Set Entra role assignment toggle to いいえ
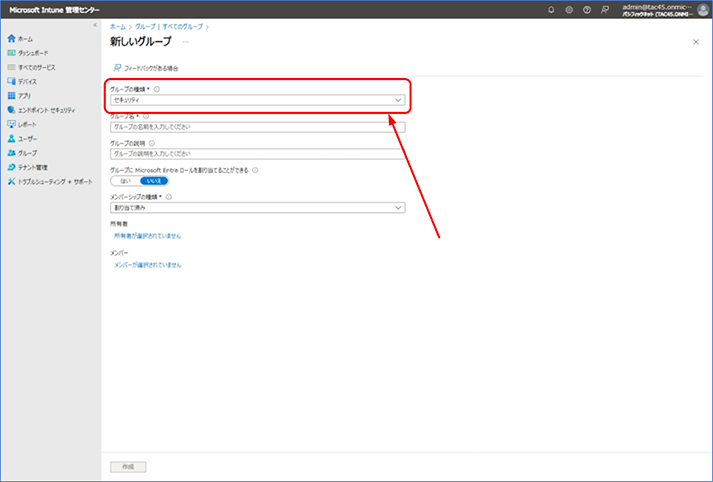The width and height of the screenshot is (713, 482). [x=154, y=181]
